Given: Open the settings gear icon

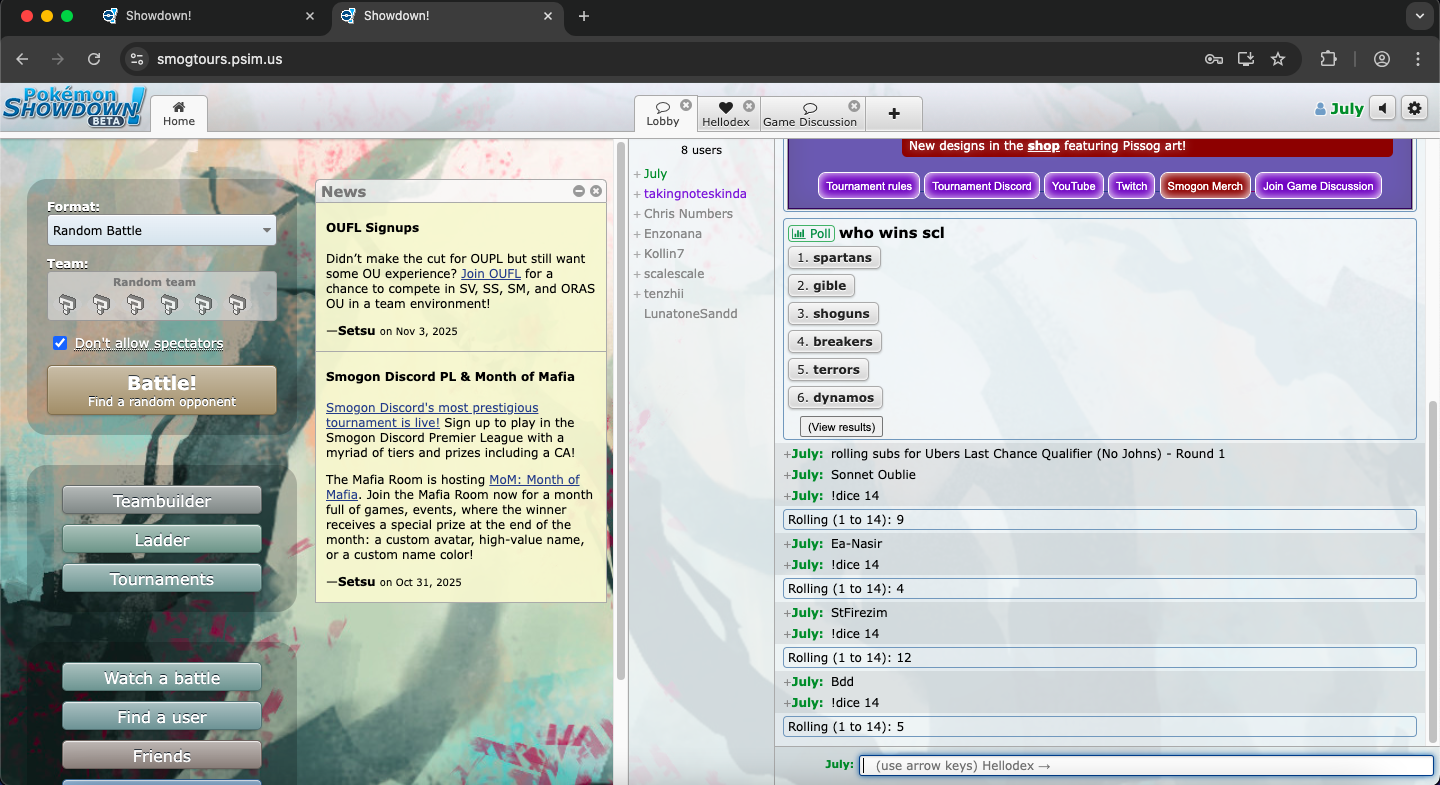Looking at the screenshot, I should click(x=1414, y=108).
